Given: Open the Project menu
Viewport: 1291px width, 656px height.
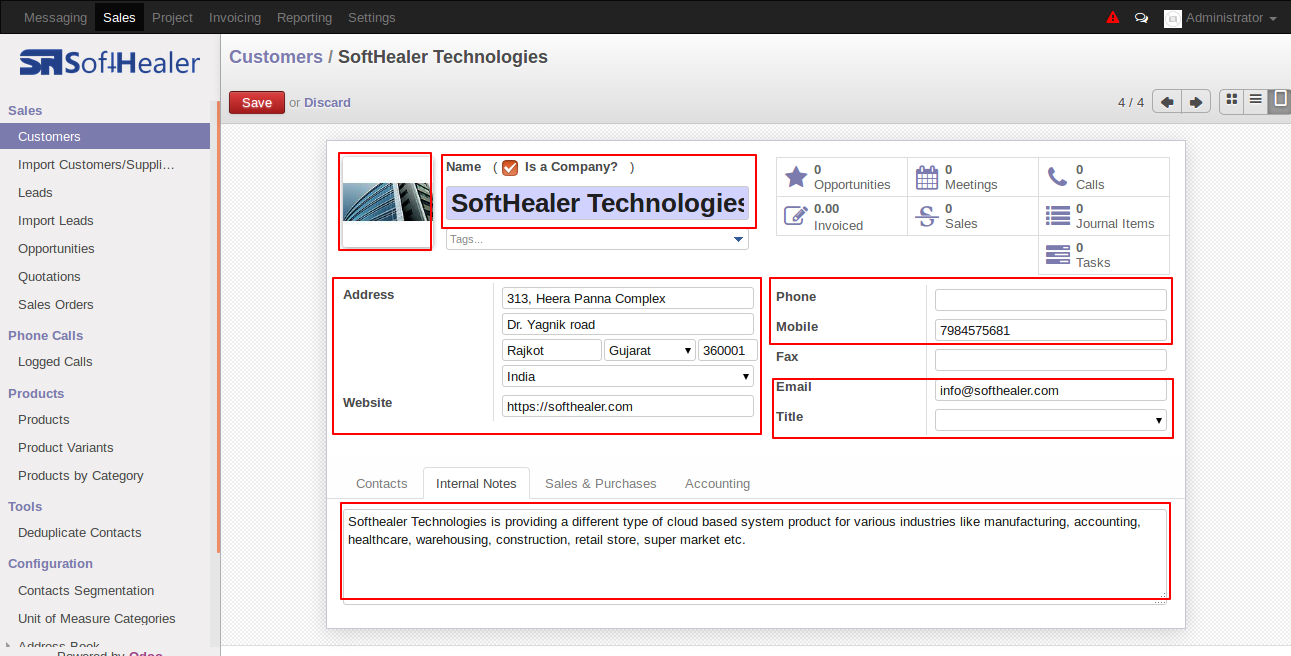Looking at the screenshot, I should [x=173, y=17].
